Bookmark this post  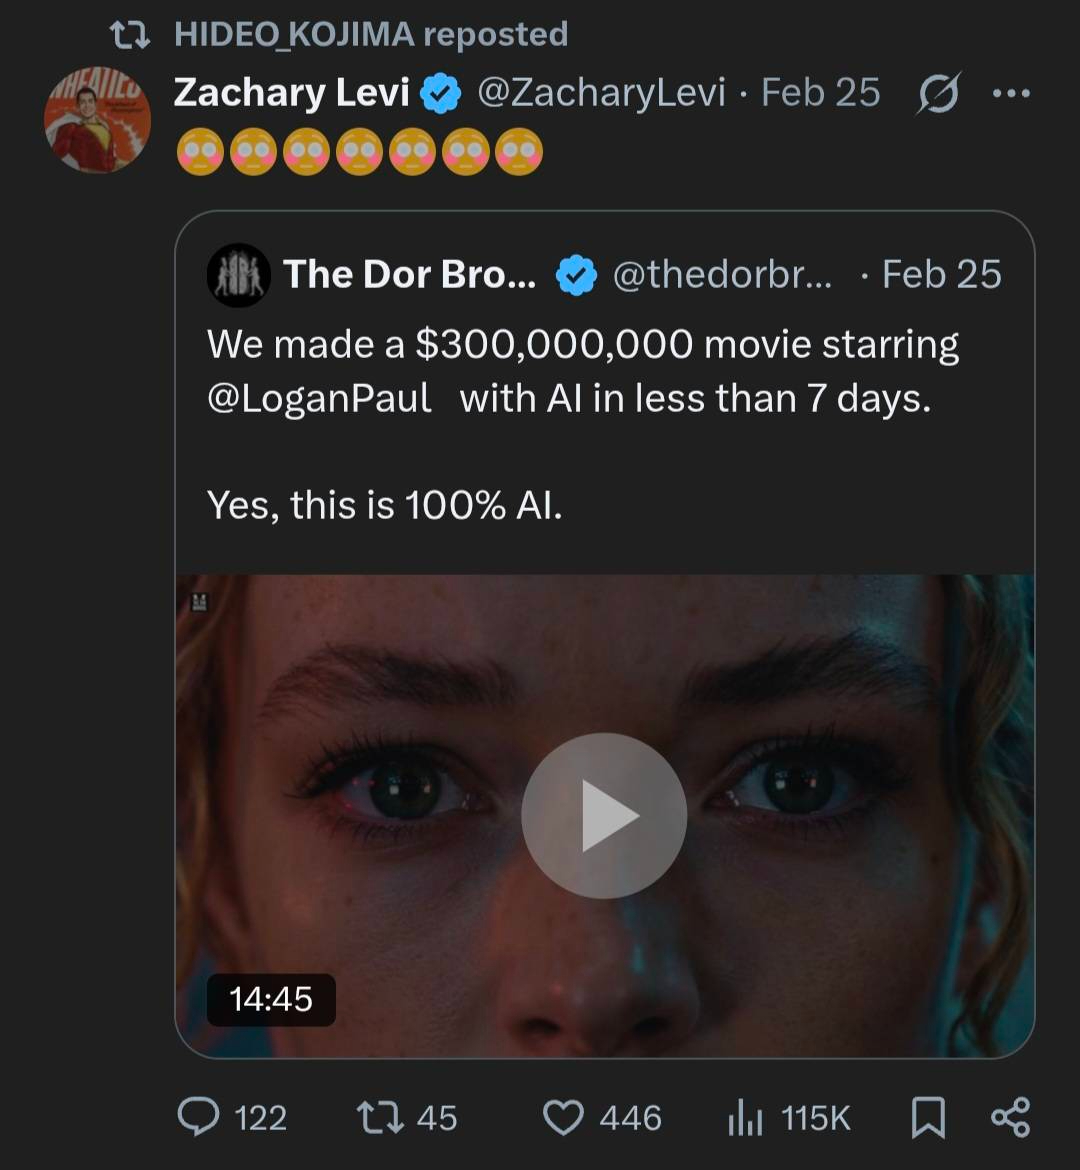(x=928, y=1117)
